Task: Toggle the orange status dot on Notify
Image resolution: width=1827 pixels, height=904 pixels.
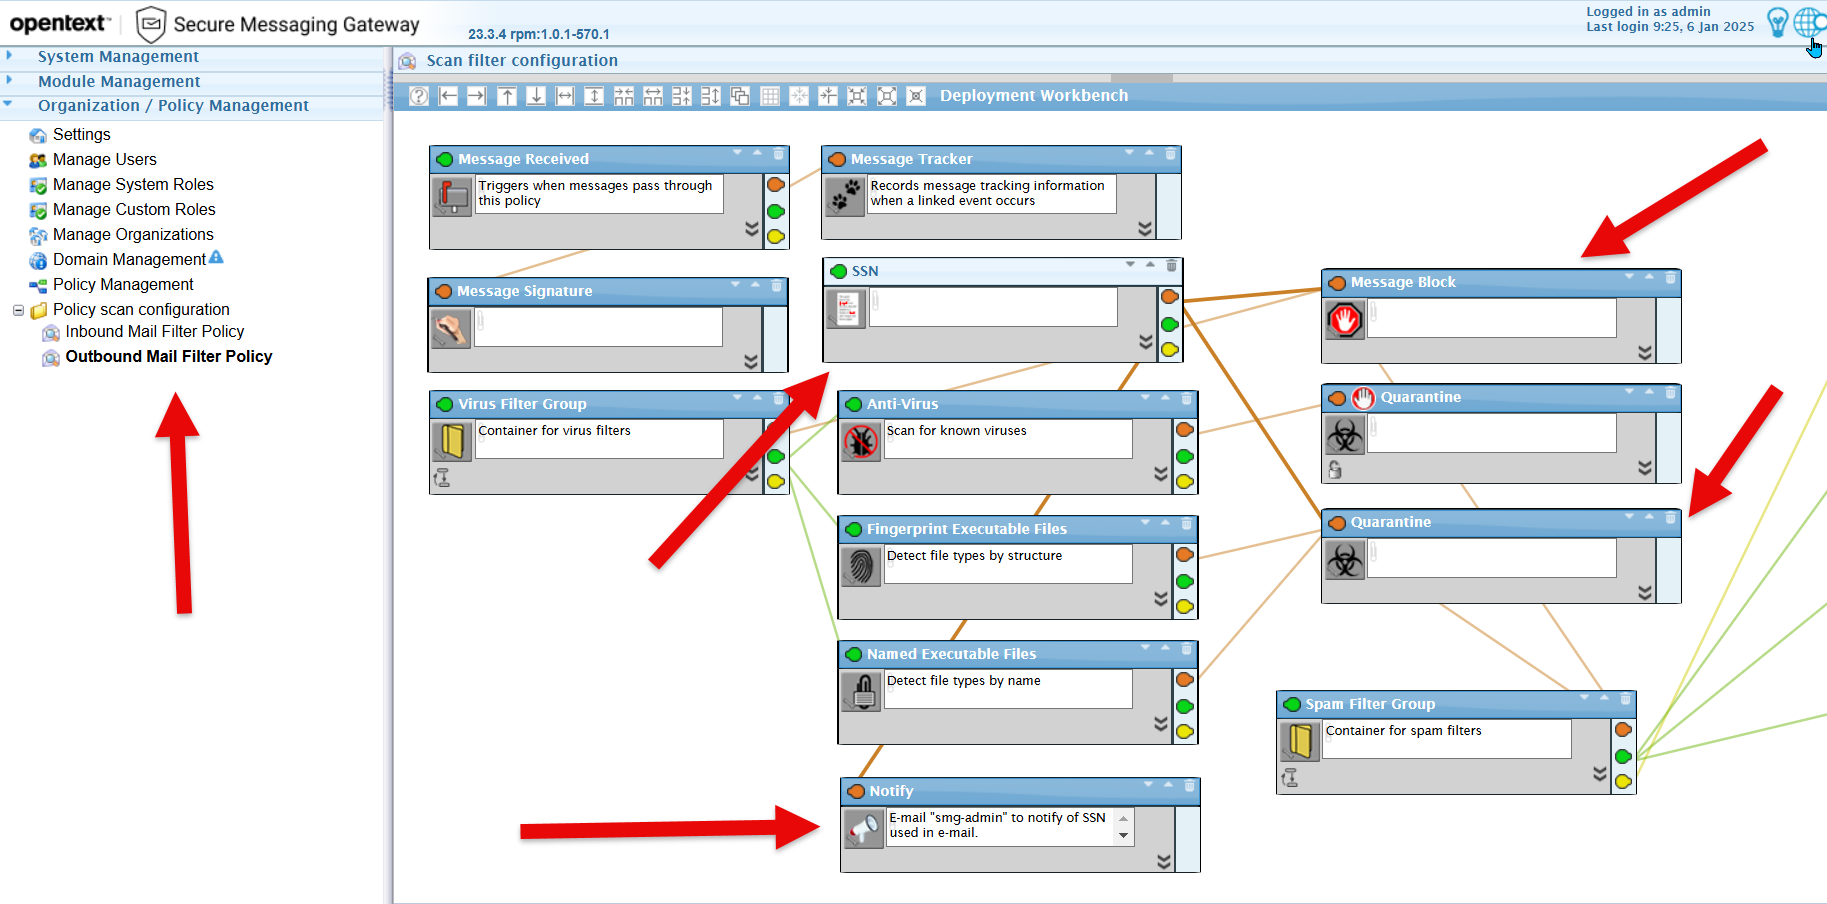Action: 856,791
